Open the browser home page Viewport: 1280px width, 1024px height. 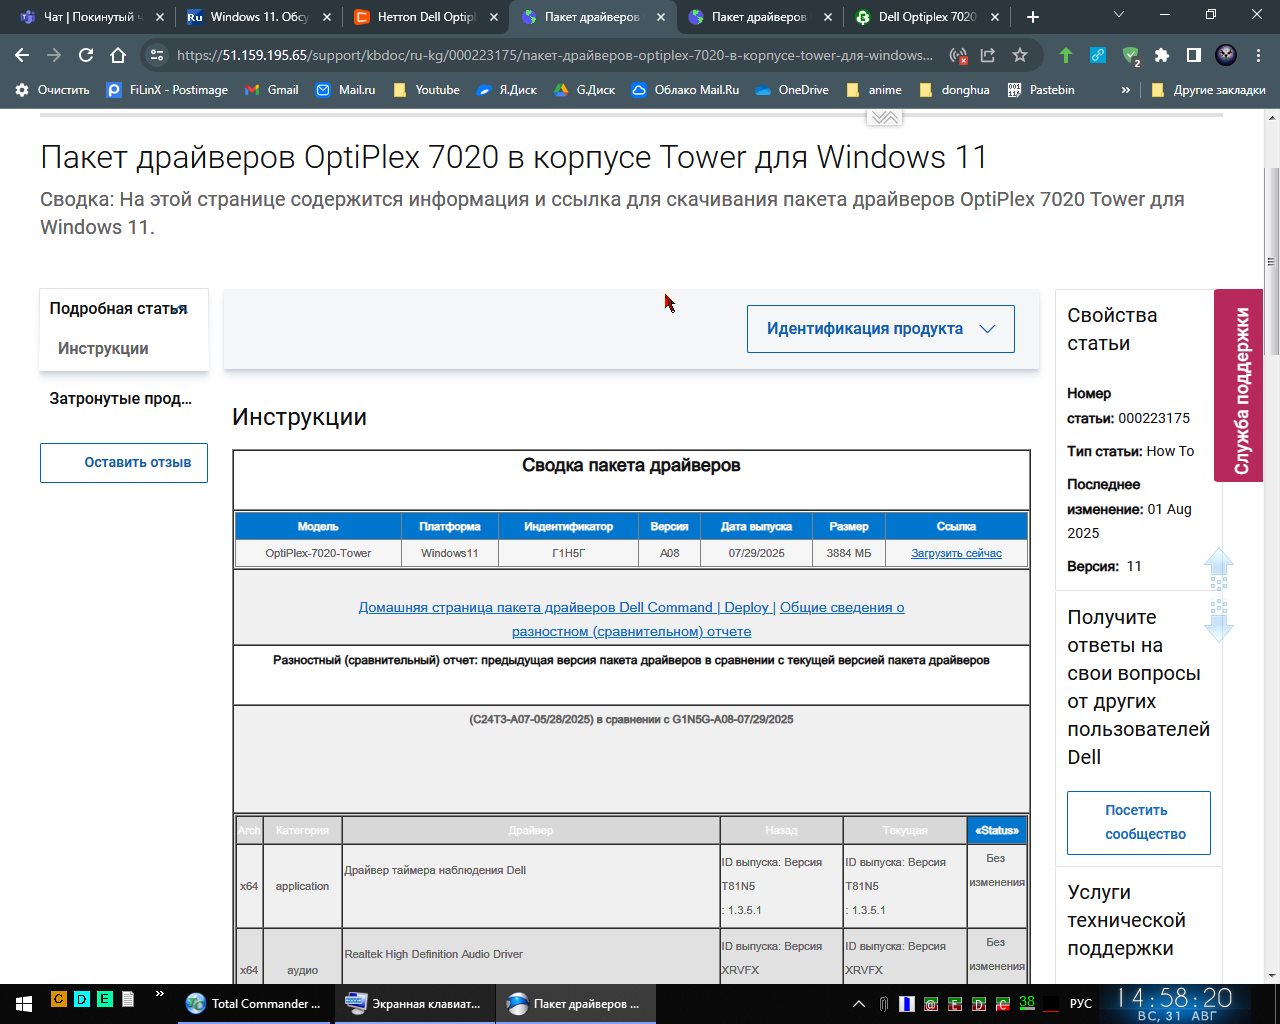[118, 55]
